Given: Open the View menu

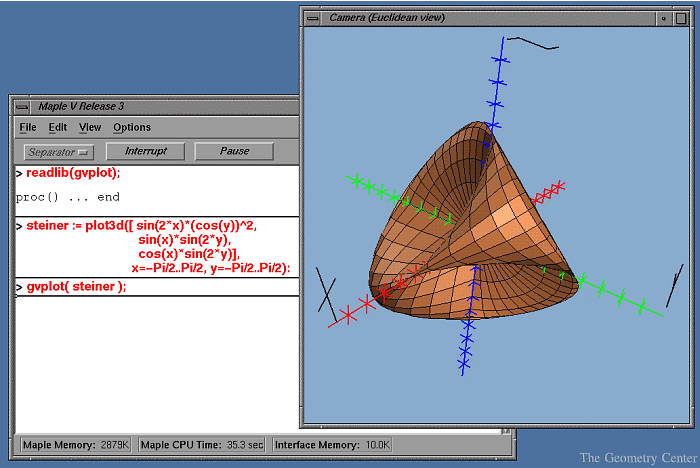Looking at the screenshot, I should [x=90, y=127].
